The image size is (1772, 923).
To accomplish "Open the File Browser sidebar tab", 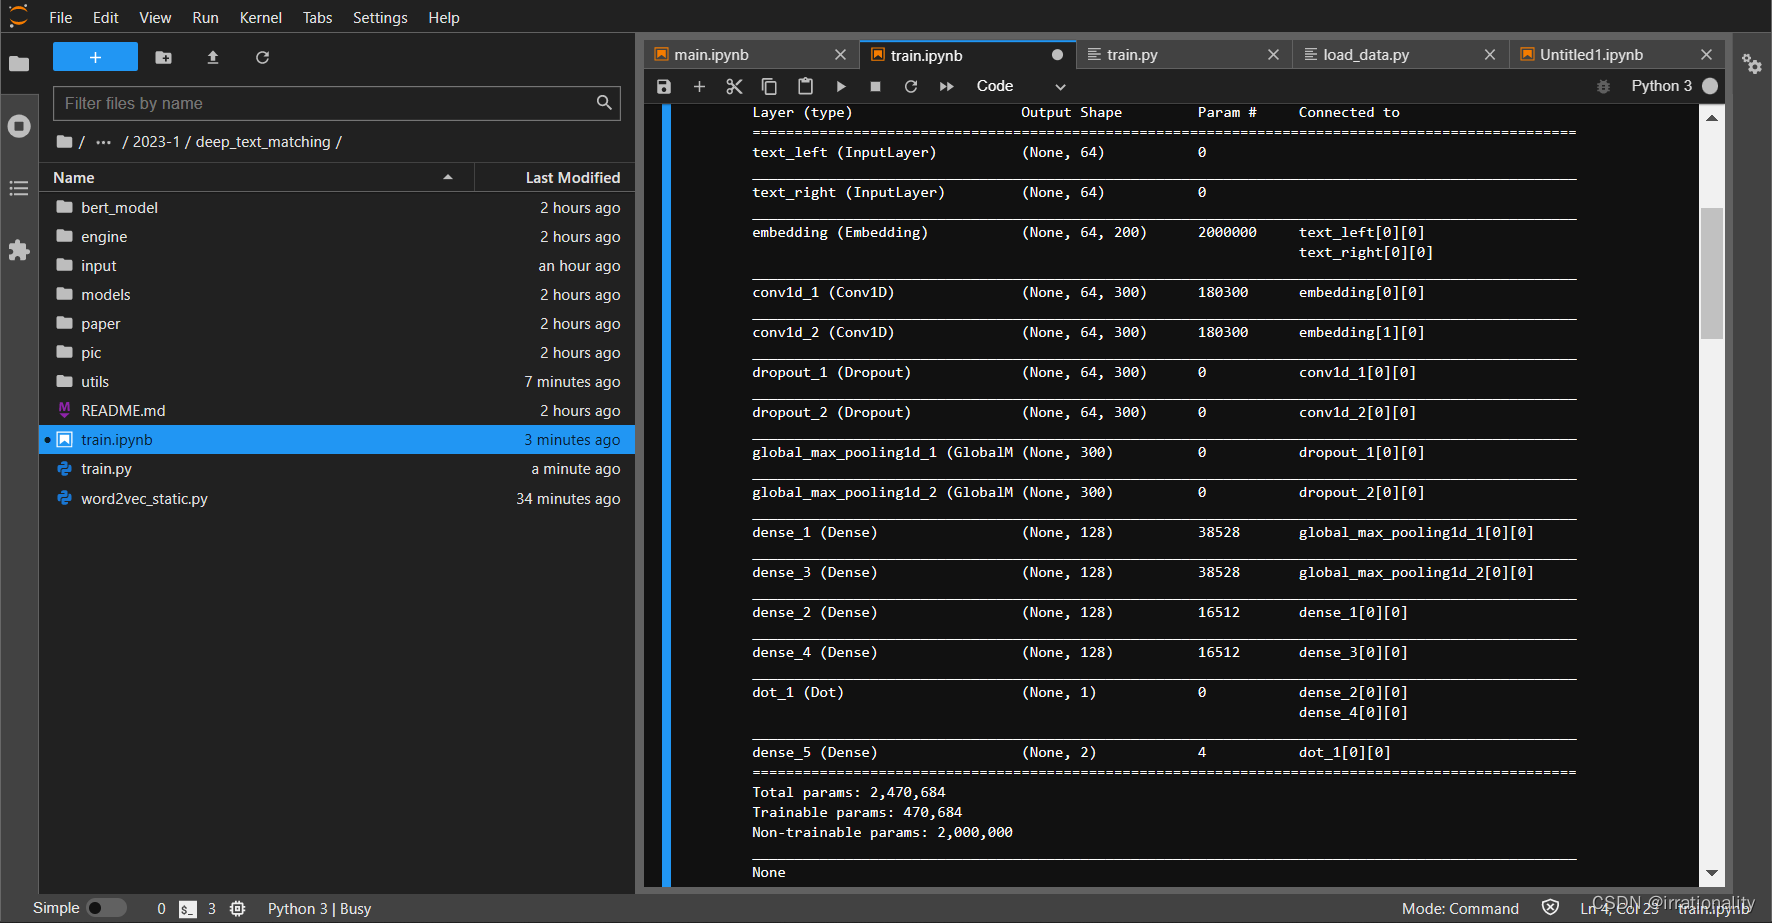I will (x=19, y=64).
